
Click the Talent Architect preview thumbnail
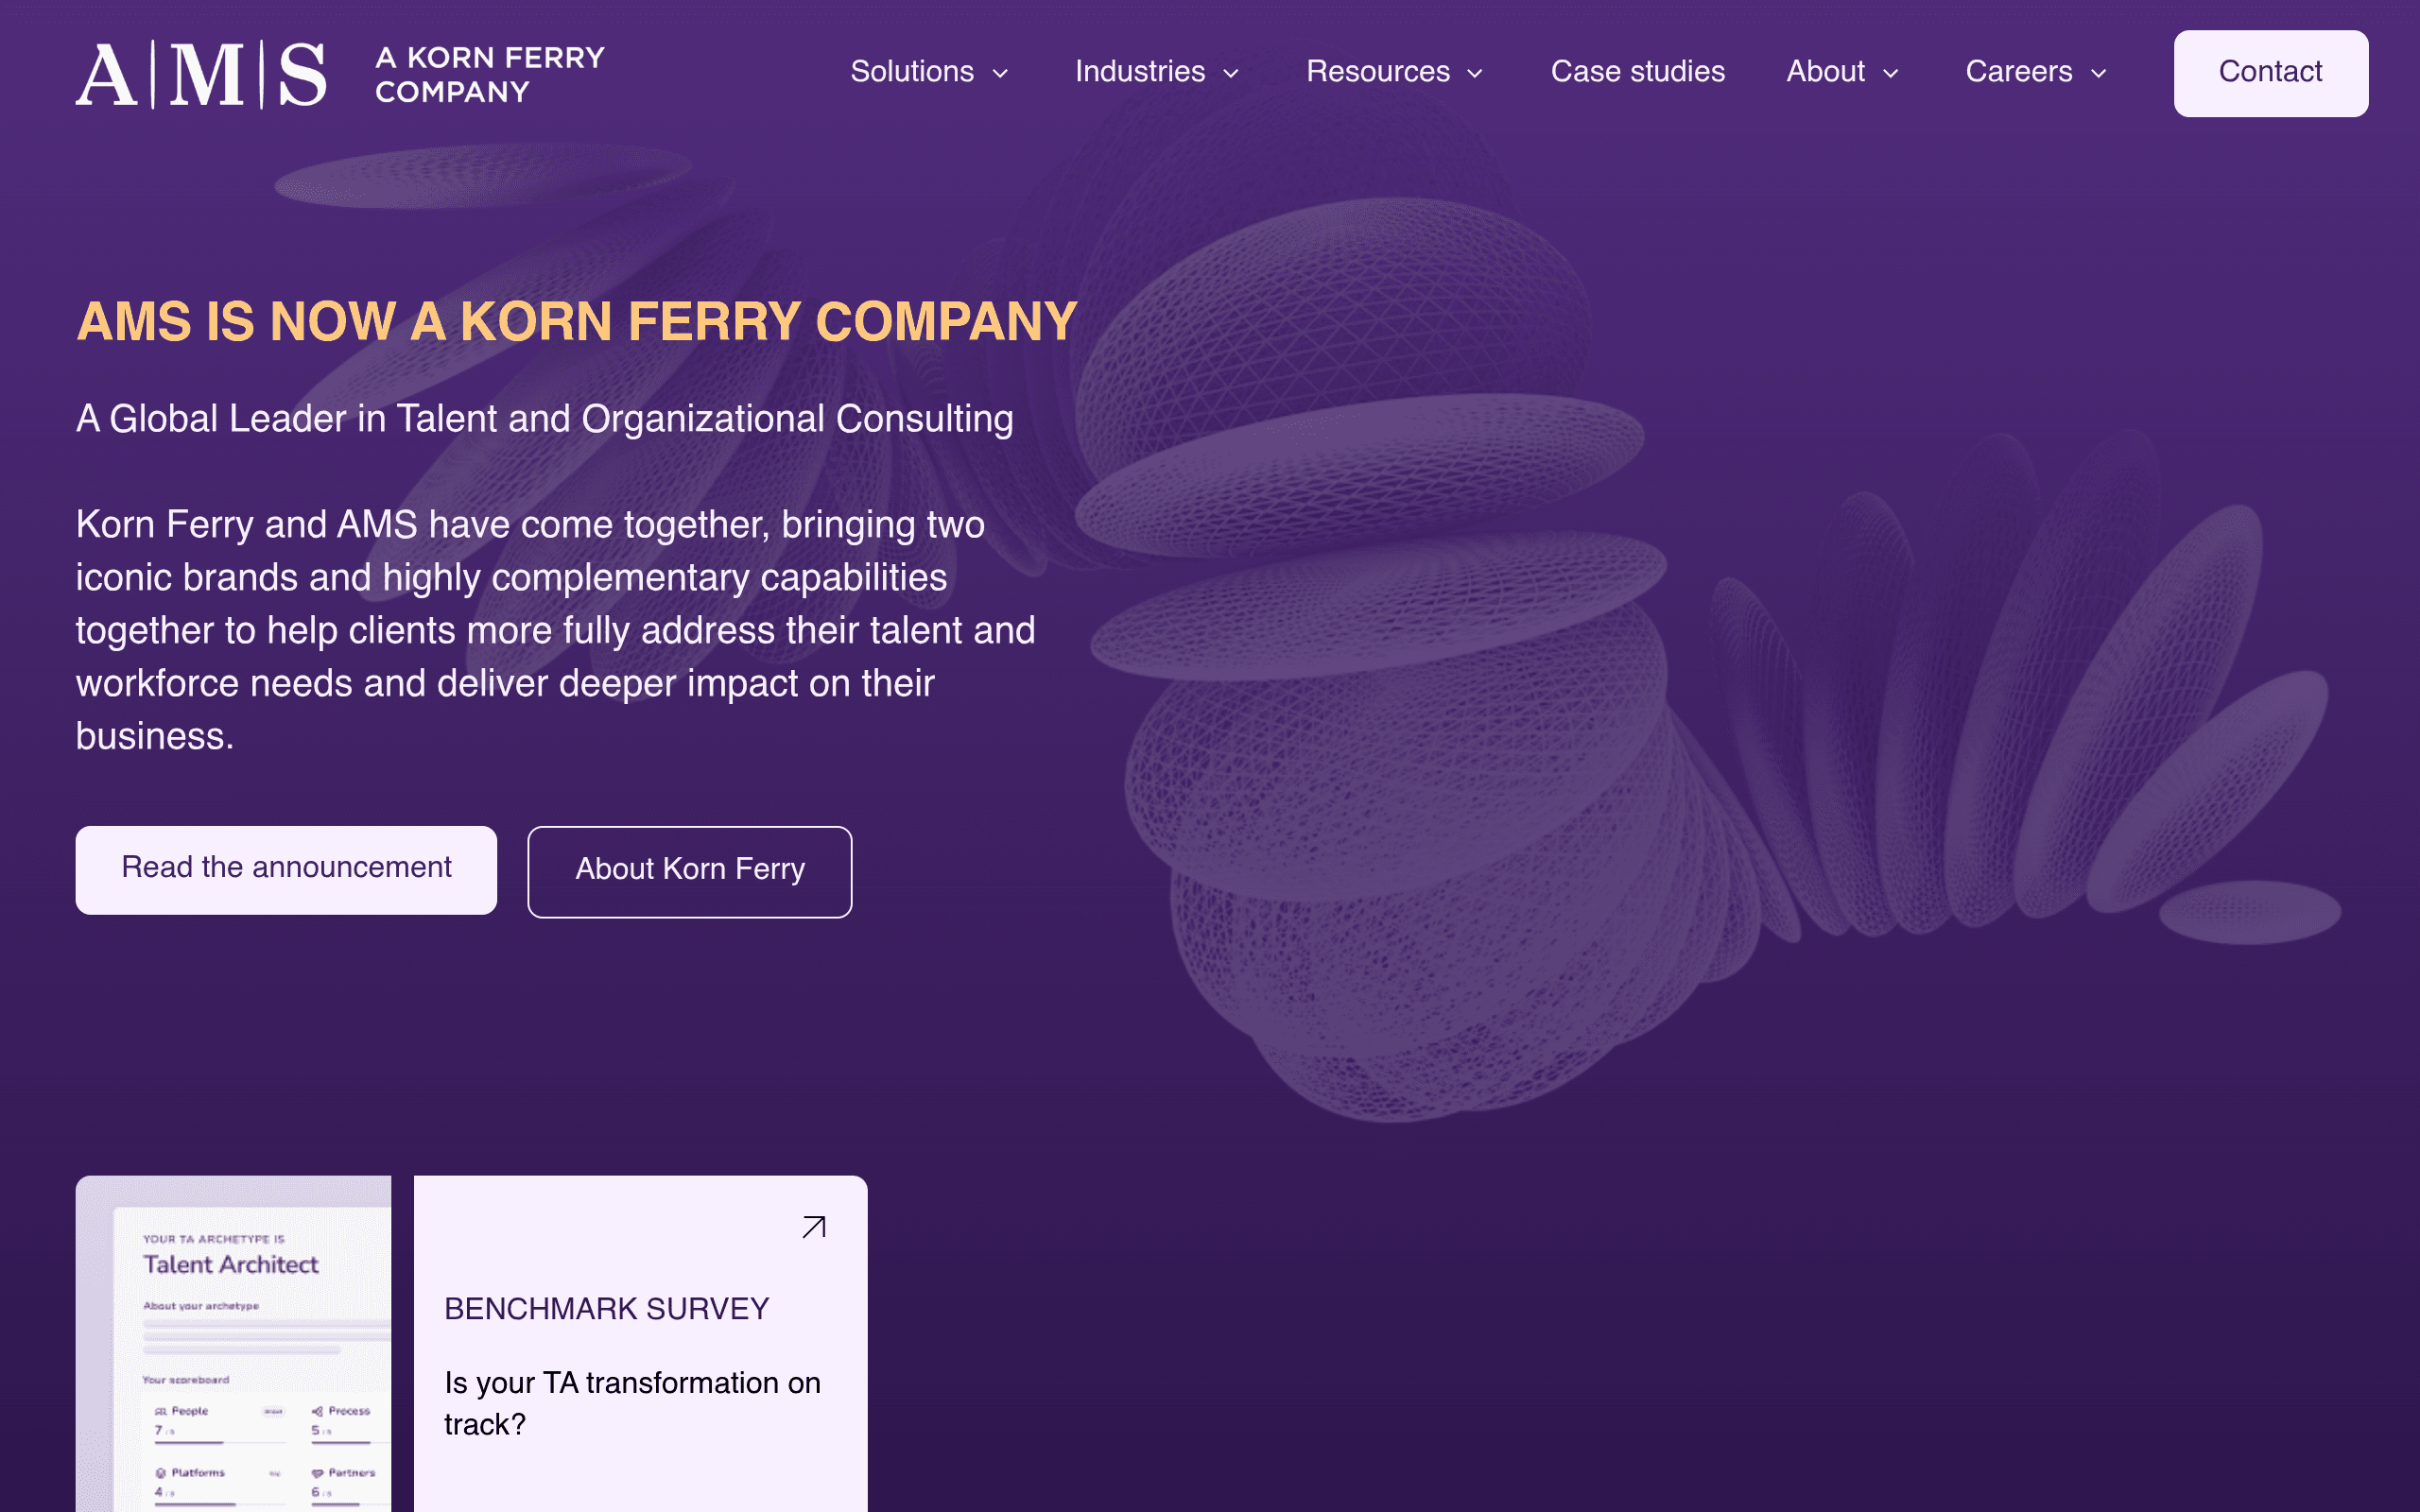point(234,1343)
